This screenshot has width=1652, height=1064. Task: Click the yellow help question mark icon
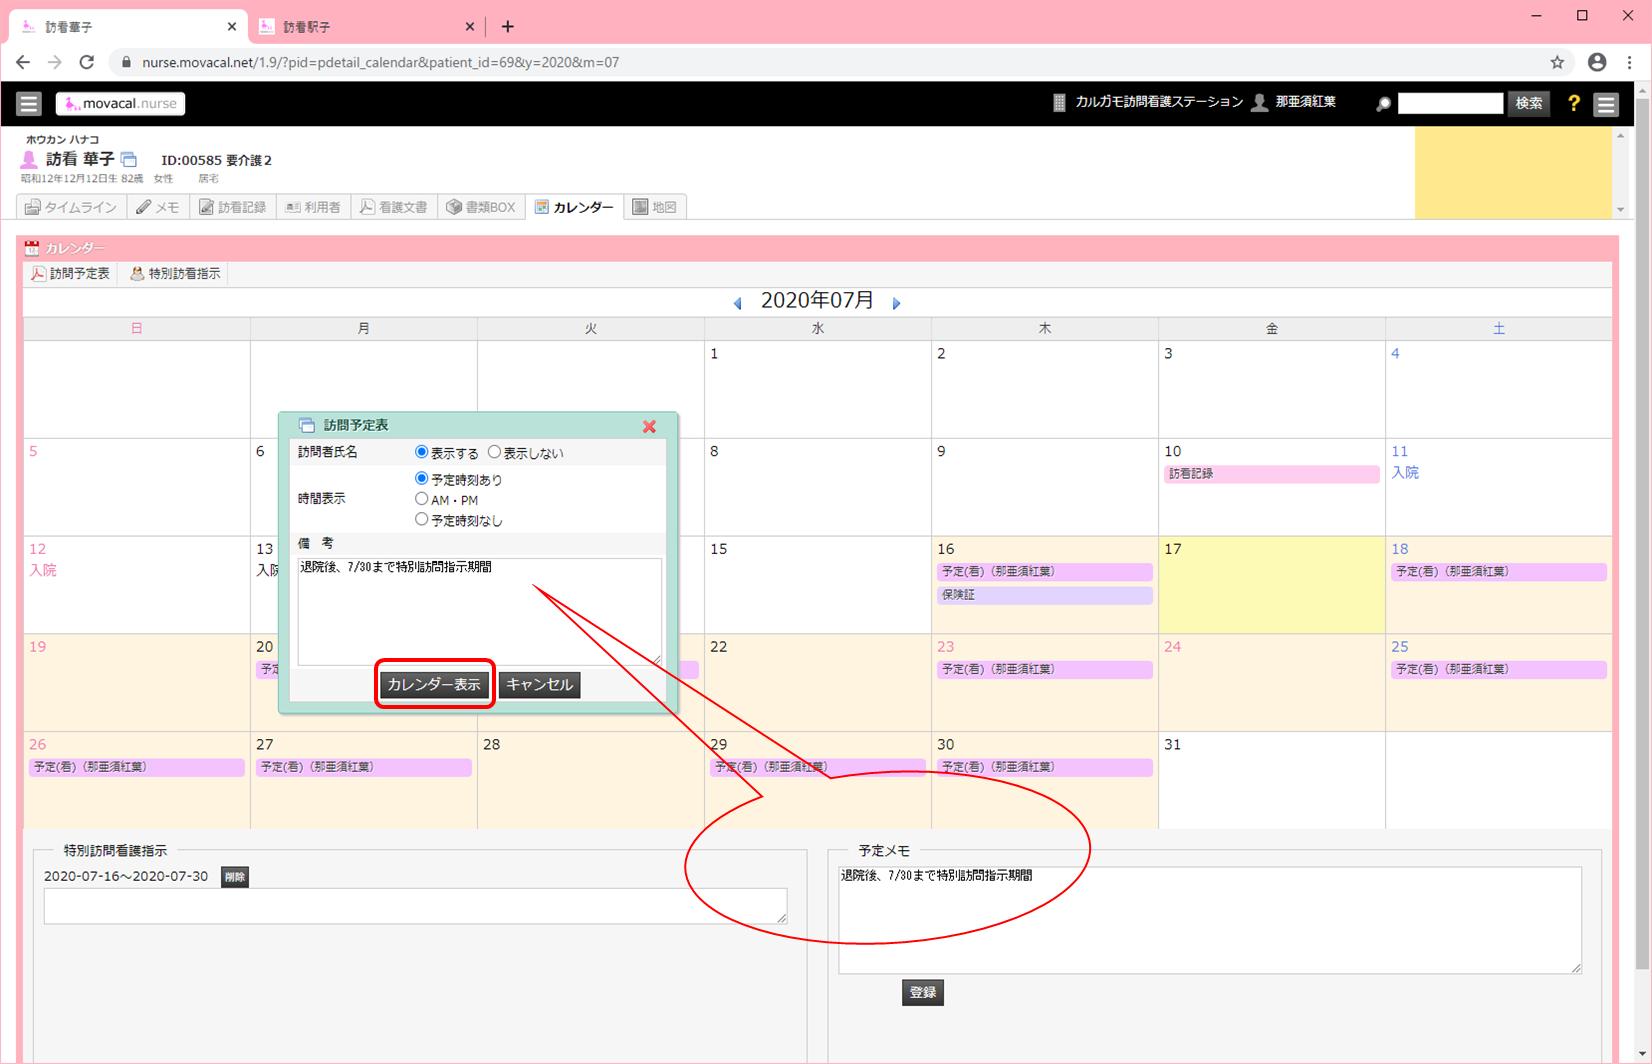pyautogui.click(x=1573, y=103)
